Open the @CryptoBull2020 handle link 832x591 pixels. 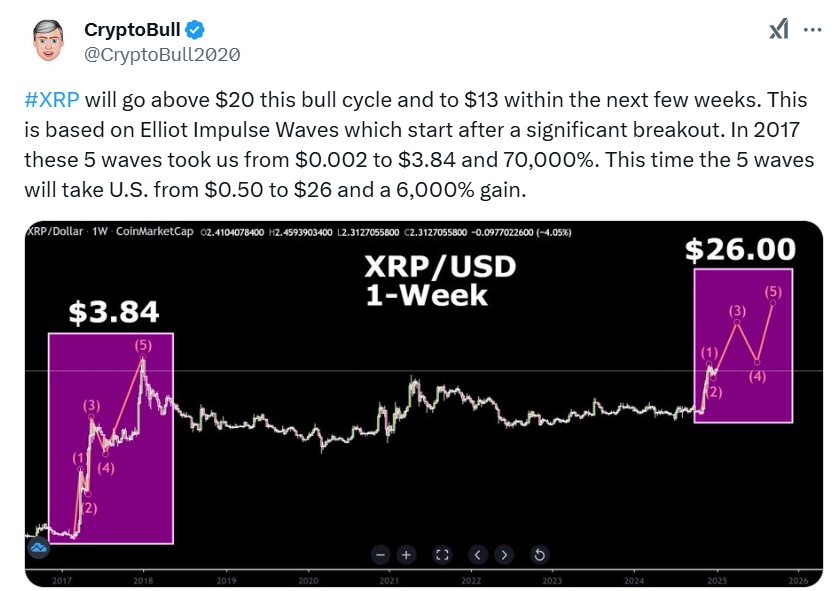click(x=162, y=54)
